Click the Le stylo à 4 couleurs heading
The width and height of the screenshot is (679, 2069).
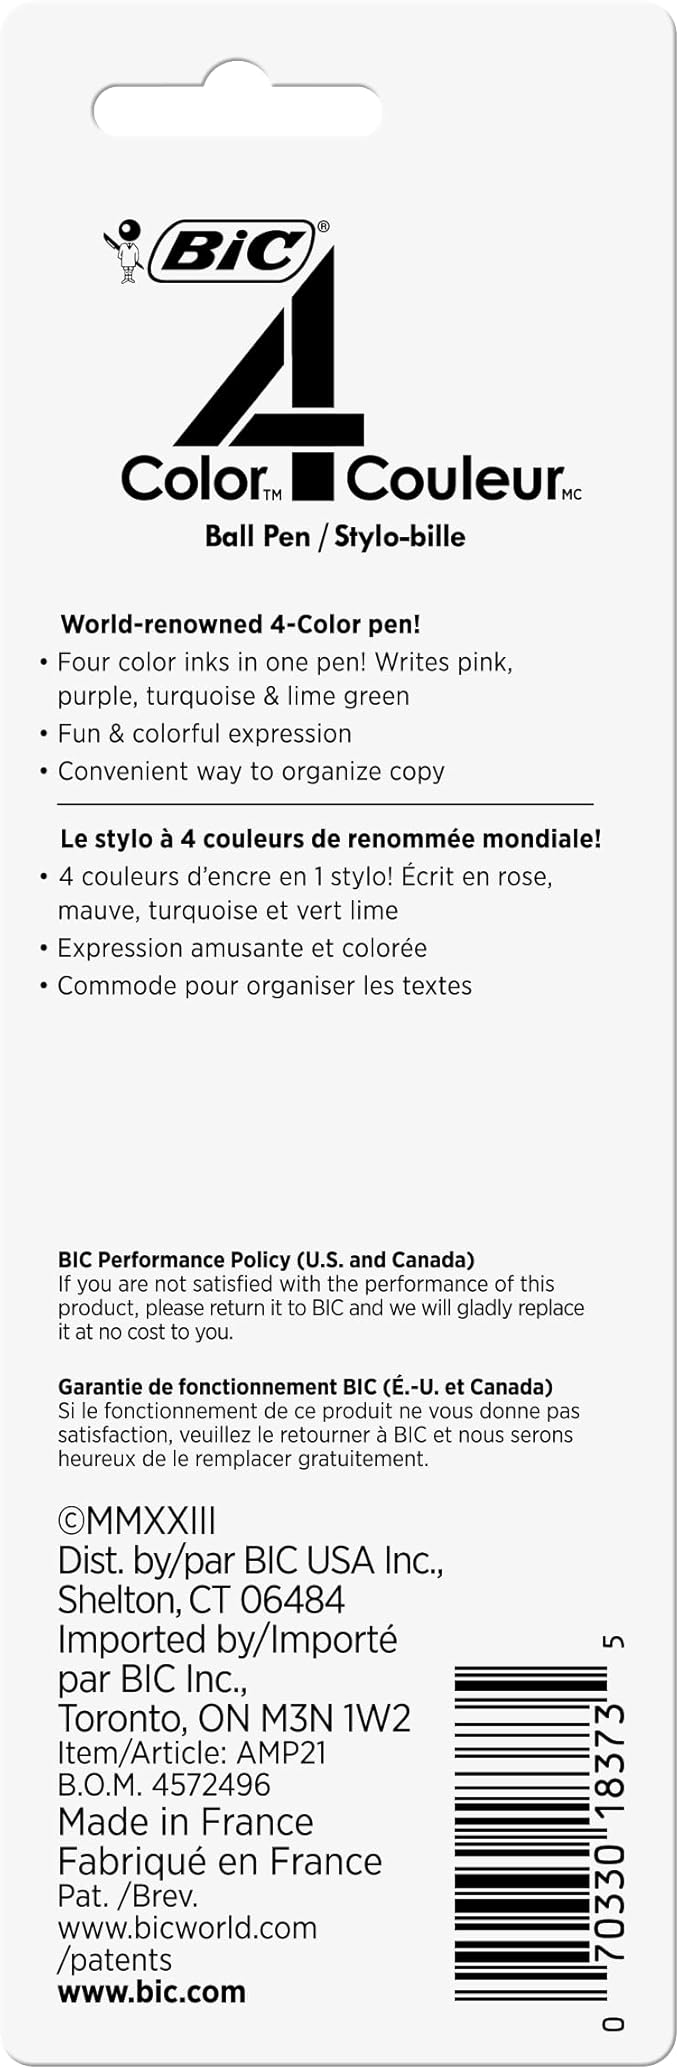click(331, 839)
